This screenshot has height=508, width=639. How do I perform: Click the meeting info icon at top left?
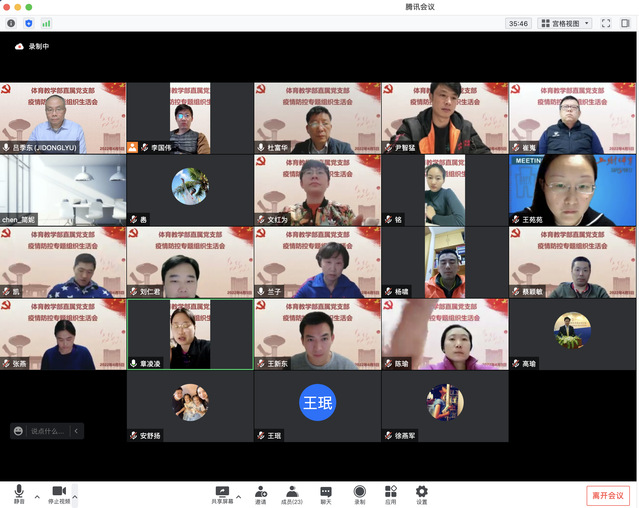(x=11, y=23)
